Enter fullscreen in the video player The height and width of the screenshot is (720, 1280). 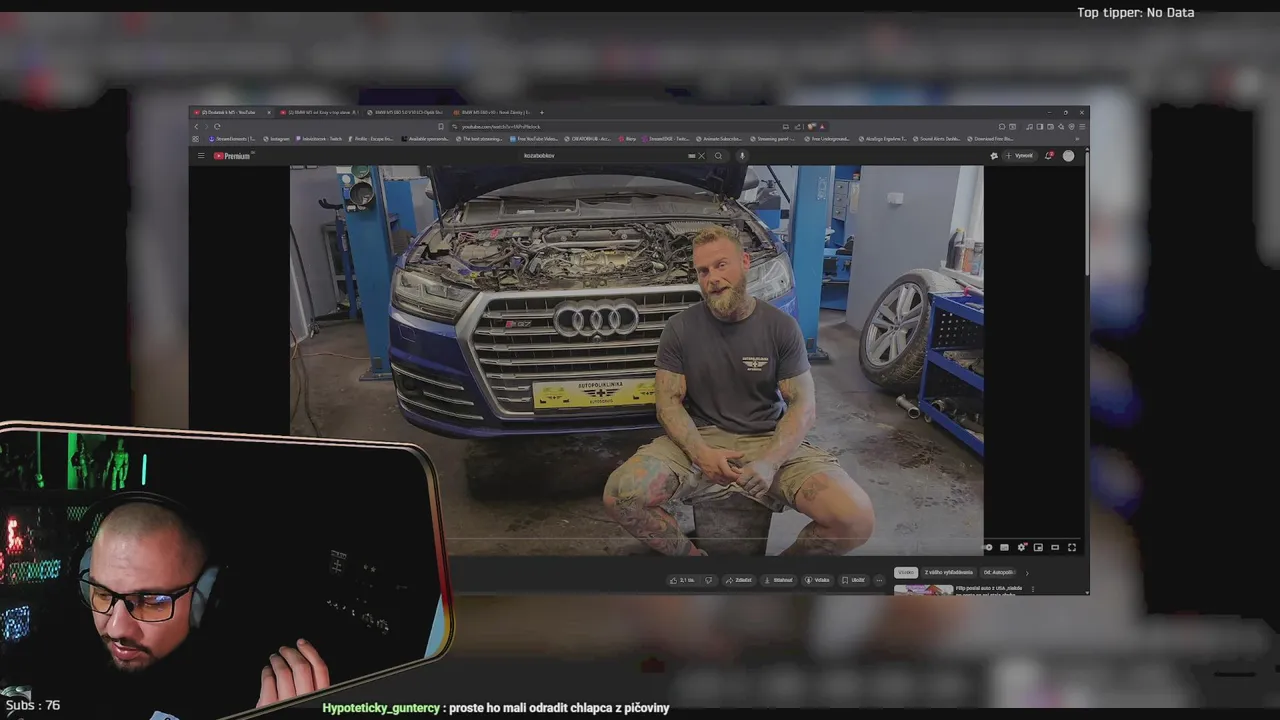point(1072,547)
